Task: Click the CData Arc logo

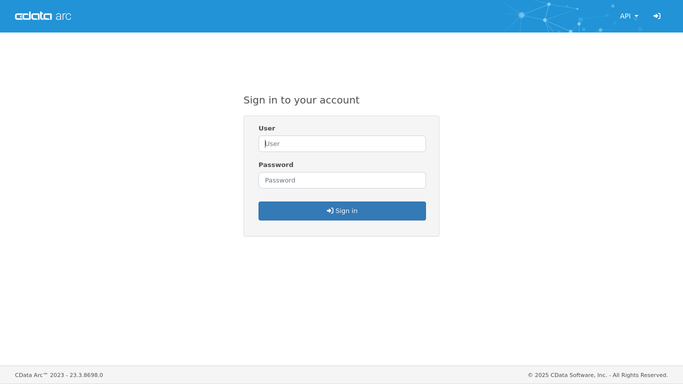Action: point(43,16)
